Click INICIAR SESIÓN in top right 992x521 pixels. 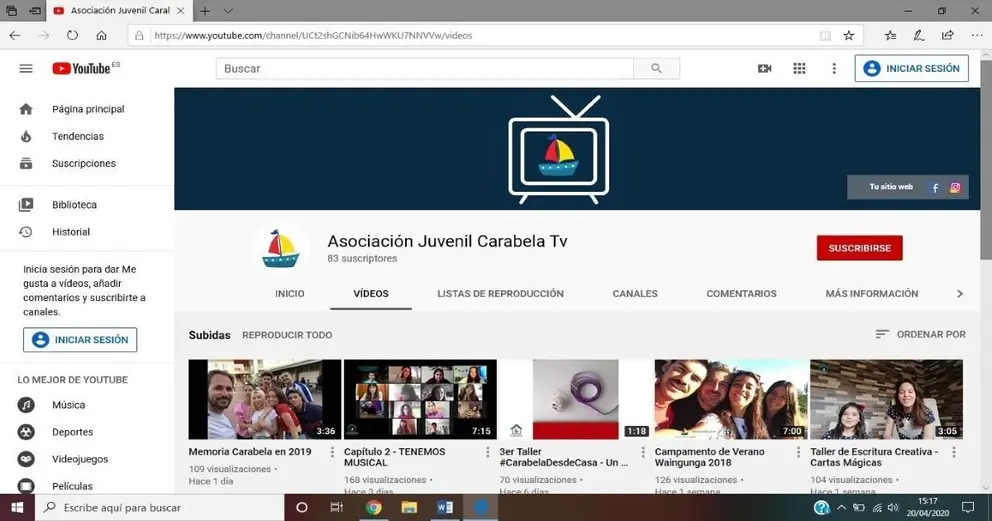(x=911, y=68)
